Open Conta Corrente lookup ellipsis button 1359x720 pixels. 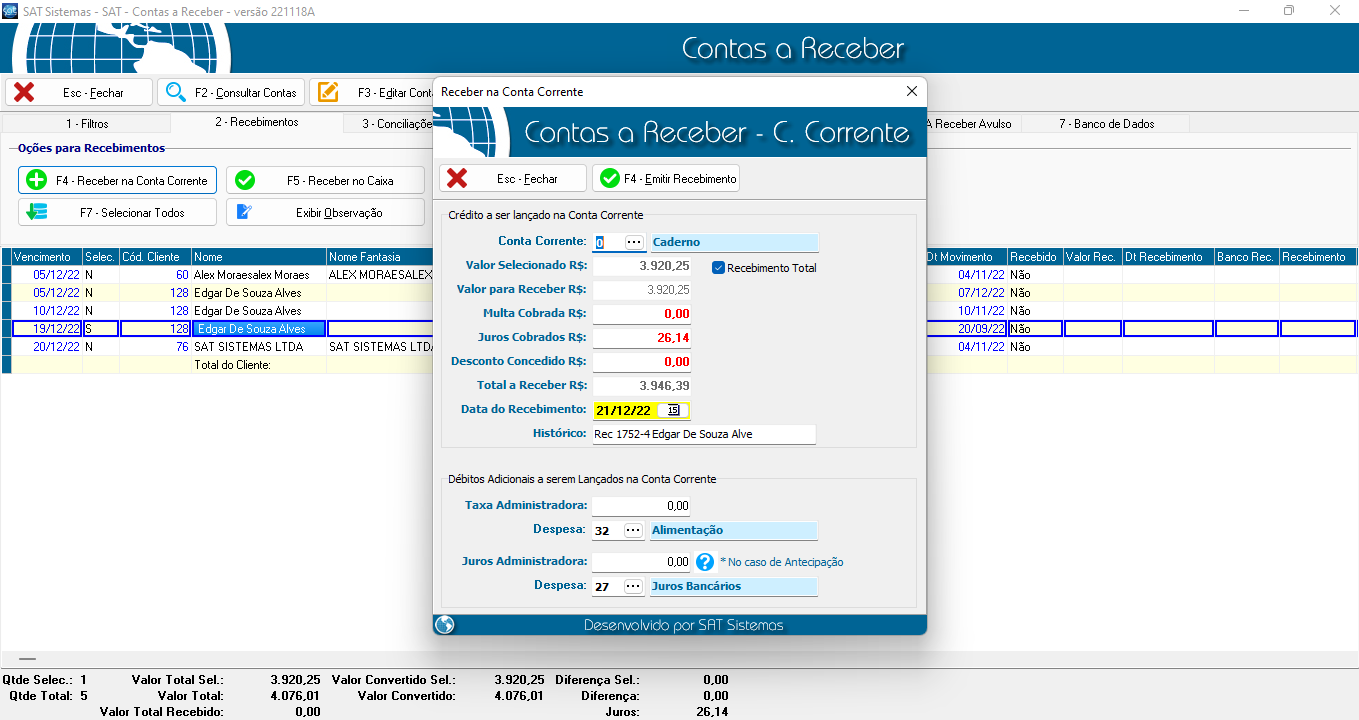coord(633,243)
